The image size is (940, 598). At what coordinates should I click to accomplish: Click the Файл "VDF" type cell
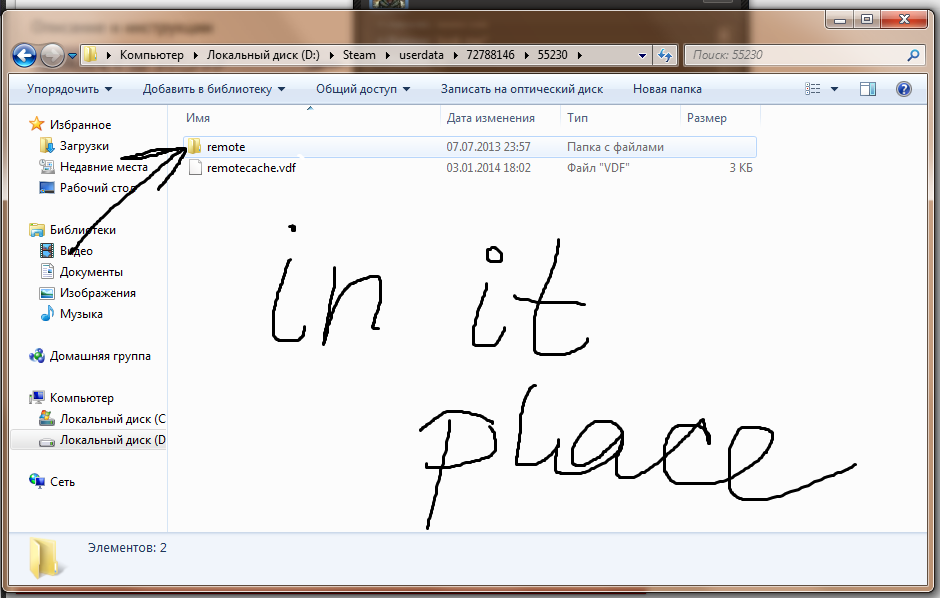598,168
